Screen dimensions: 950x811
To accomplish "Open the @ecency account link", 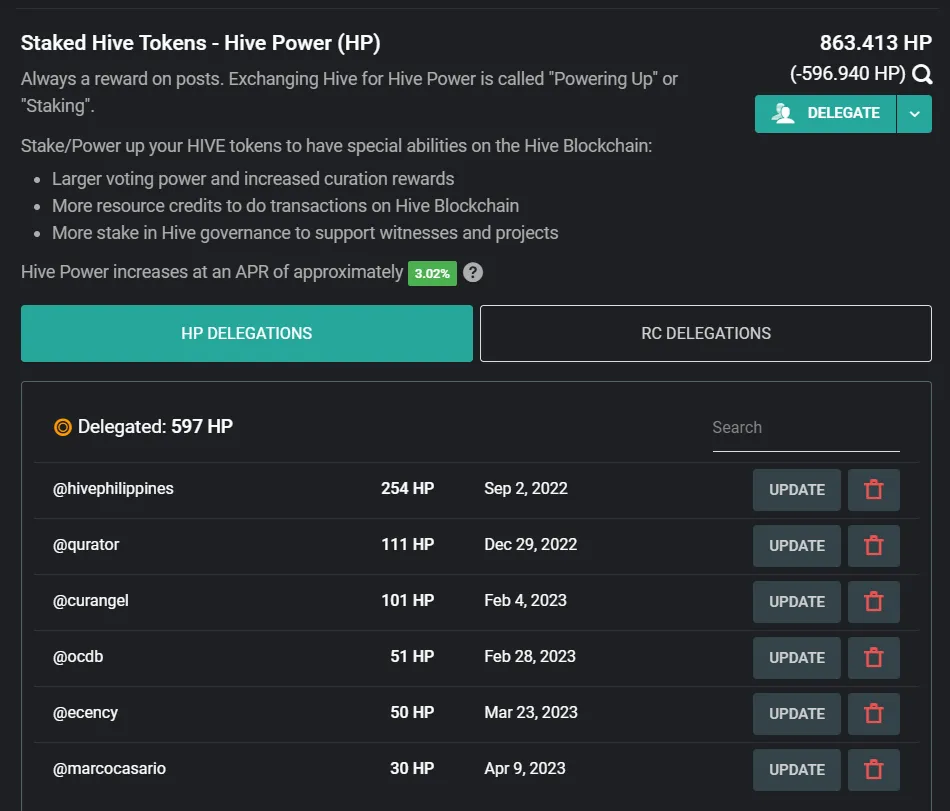I will coord(85,712).
